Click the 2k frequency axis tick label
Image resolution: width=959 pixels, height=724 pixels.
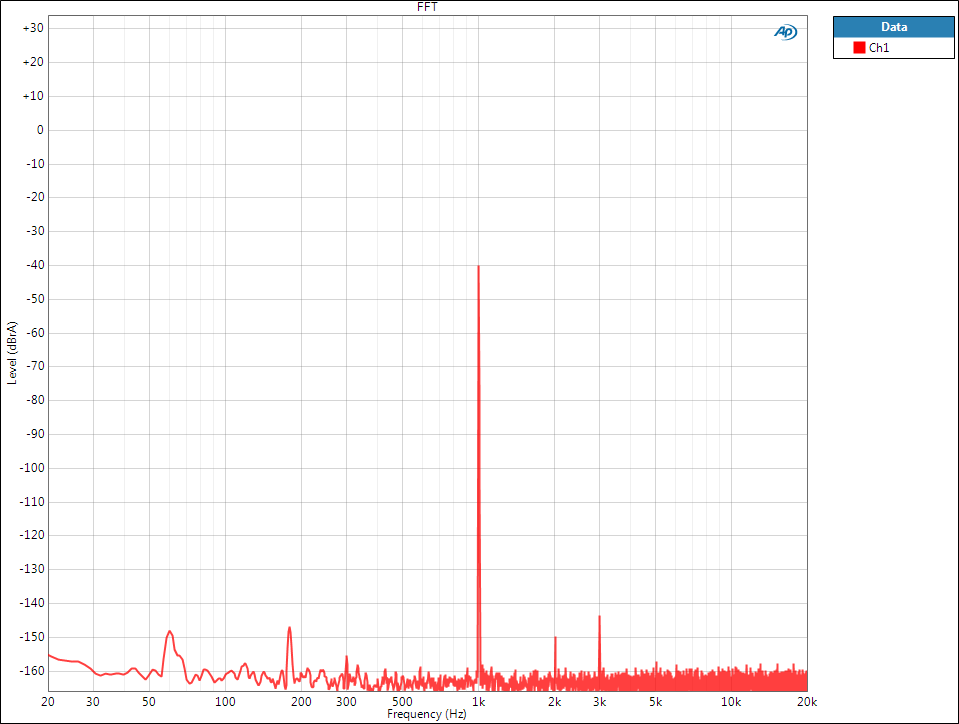[x=555, y=701]
